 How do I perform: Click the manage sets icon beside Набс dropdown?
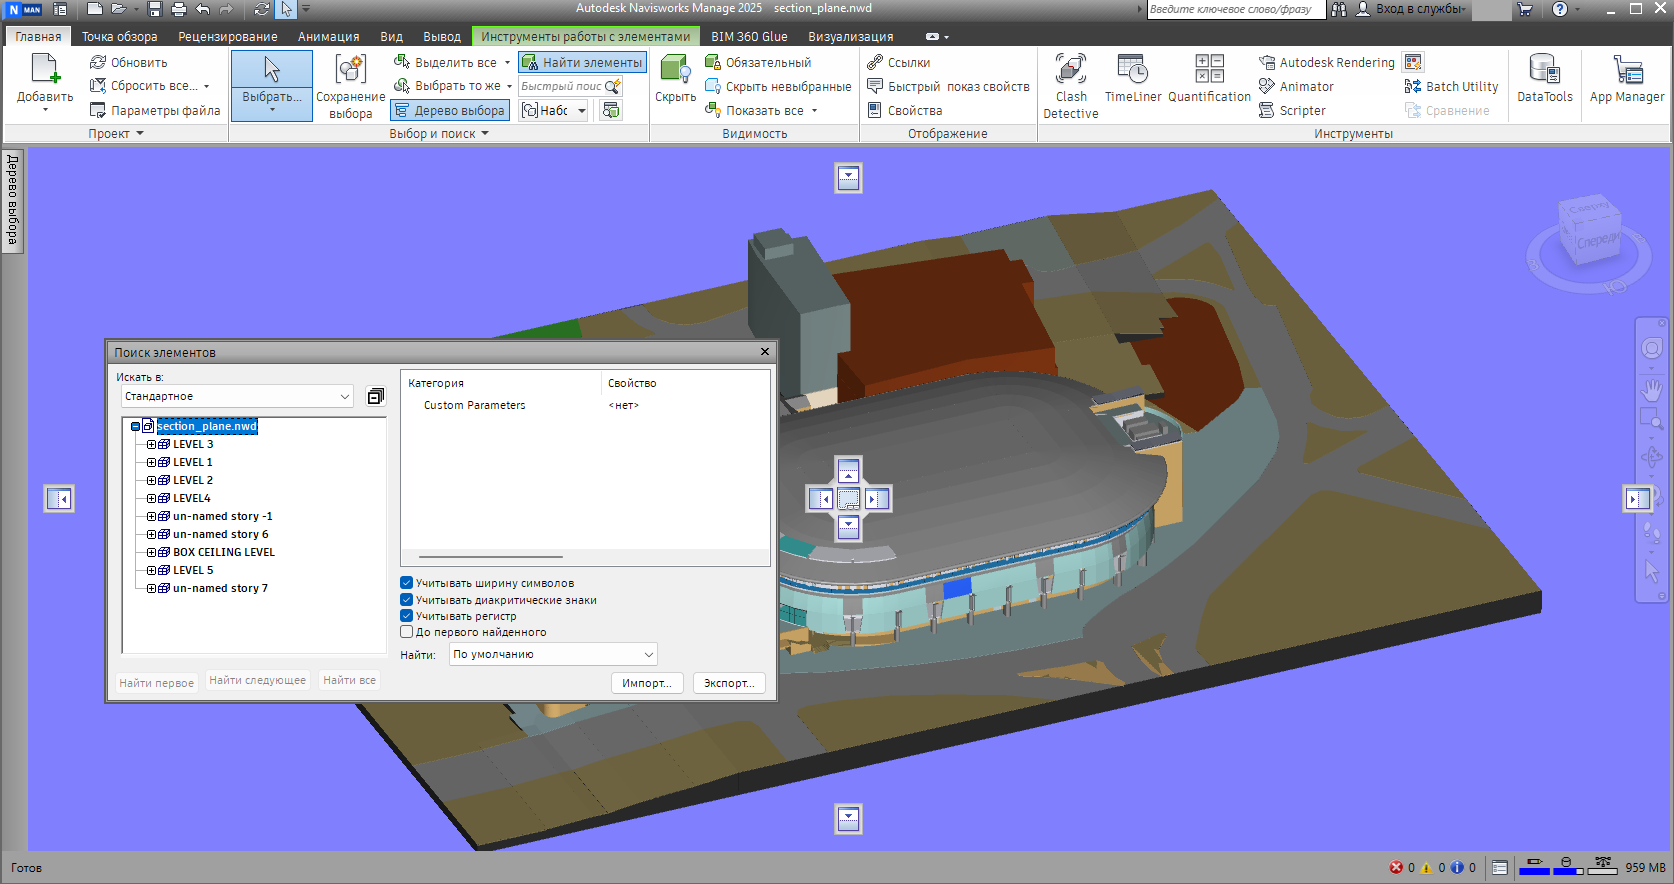[x=610, y=110]
